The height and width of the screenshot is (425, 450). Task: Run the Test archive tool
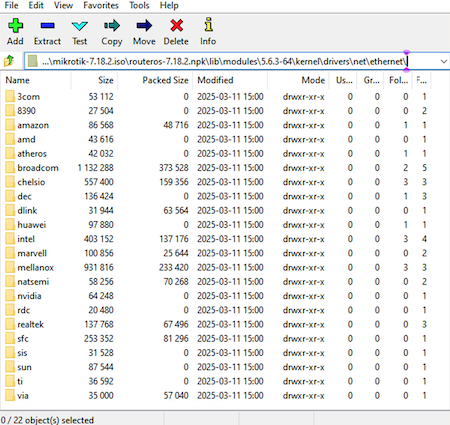point(79,26)
